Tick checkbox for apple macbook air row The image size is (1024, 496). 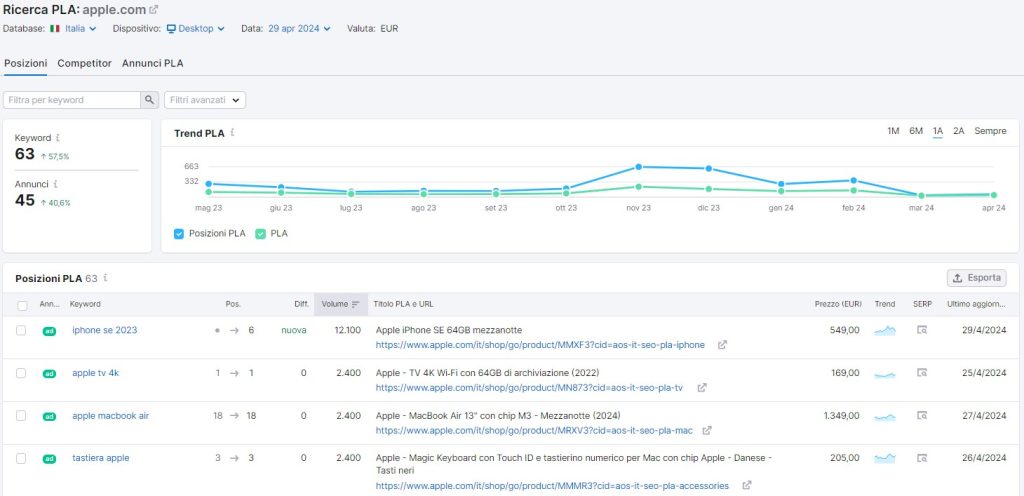pyautogui.click(x=21, y=415)
